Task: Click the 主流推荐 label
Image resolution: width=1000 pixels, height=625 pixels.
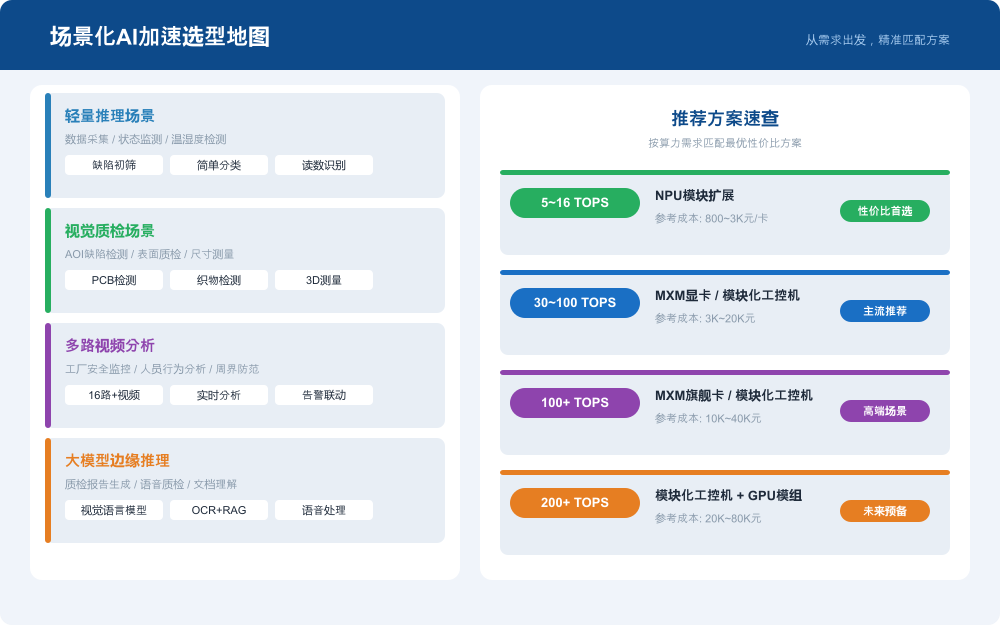Action: coord(884,311)
